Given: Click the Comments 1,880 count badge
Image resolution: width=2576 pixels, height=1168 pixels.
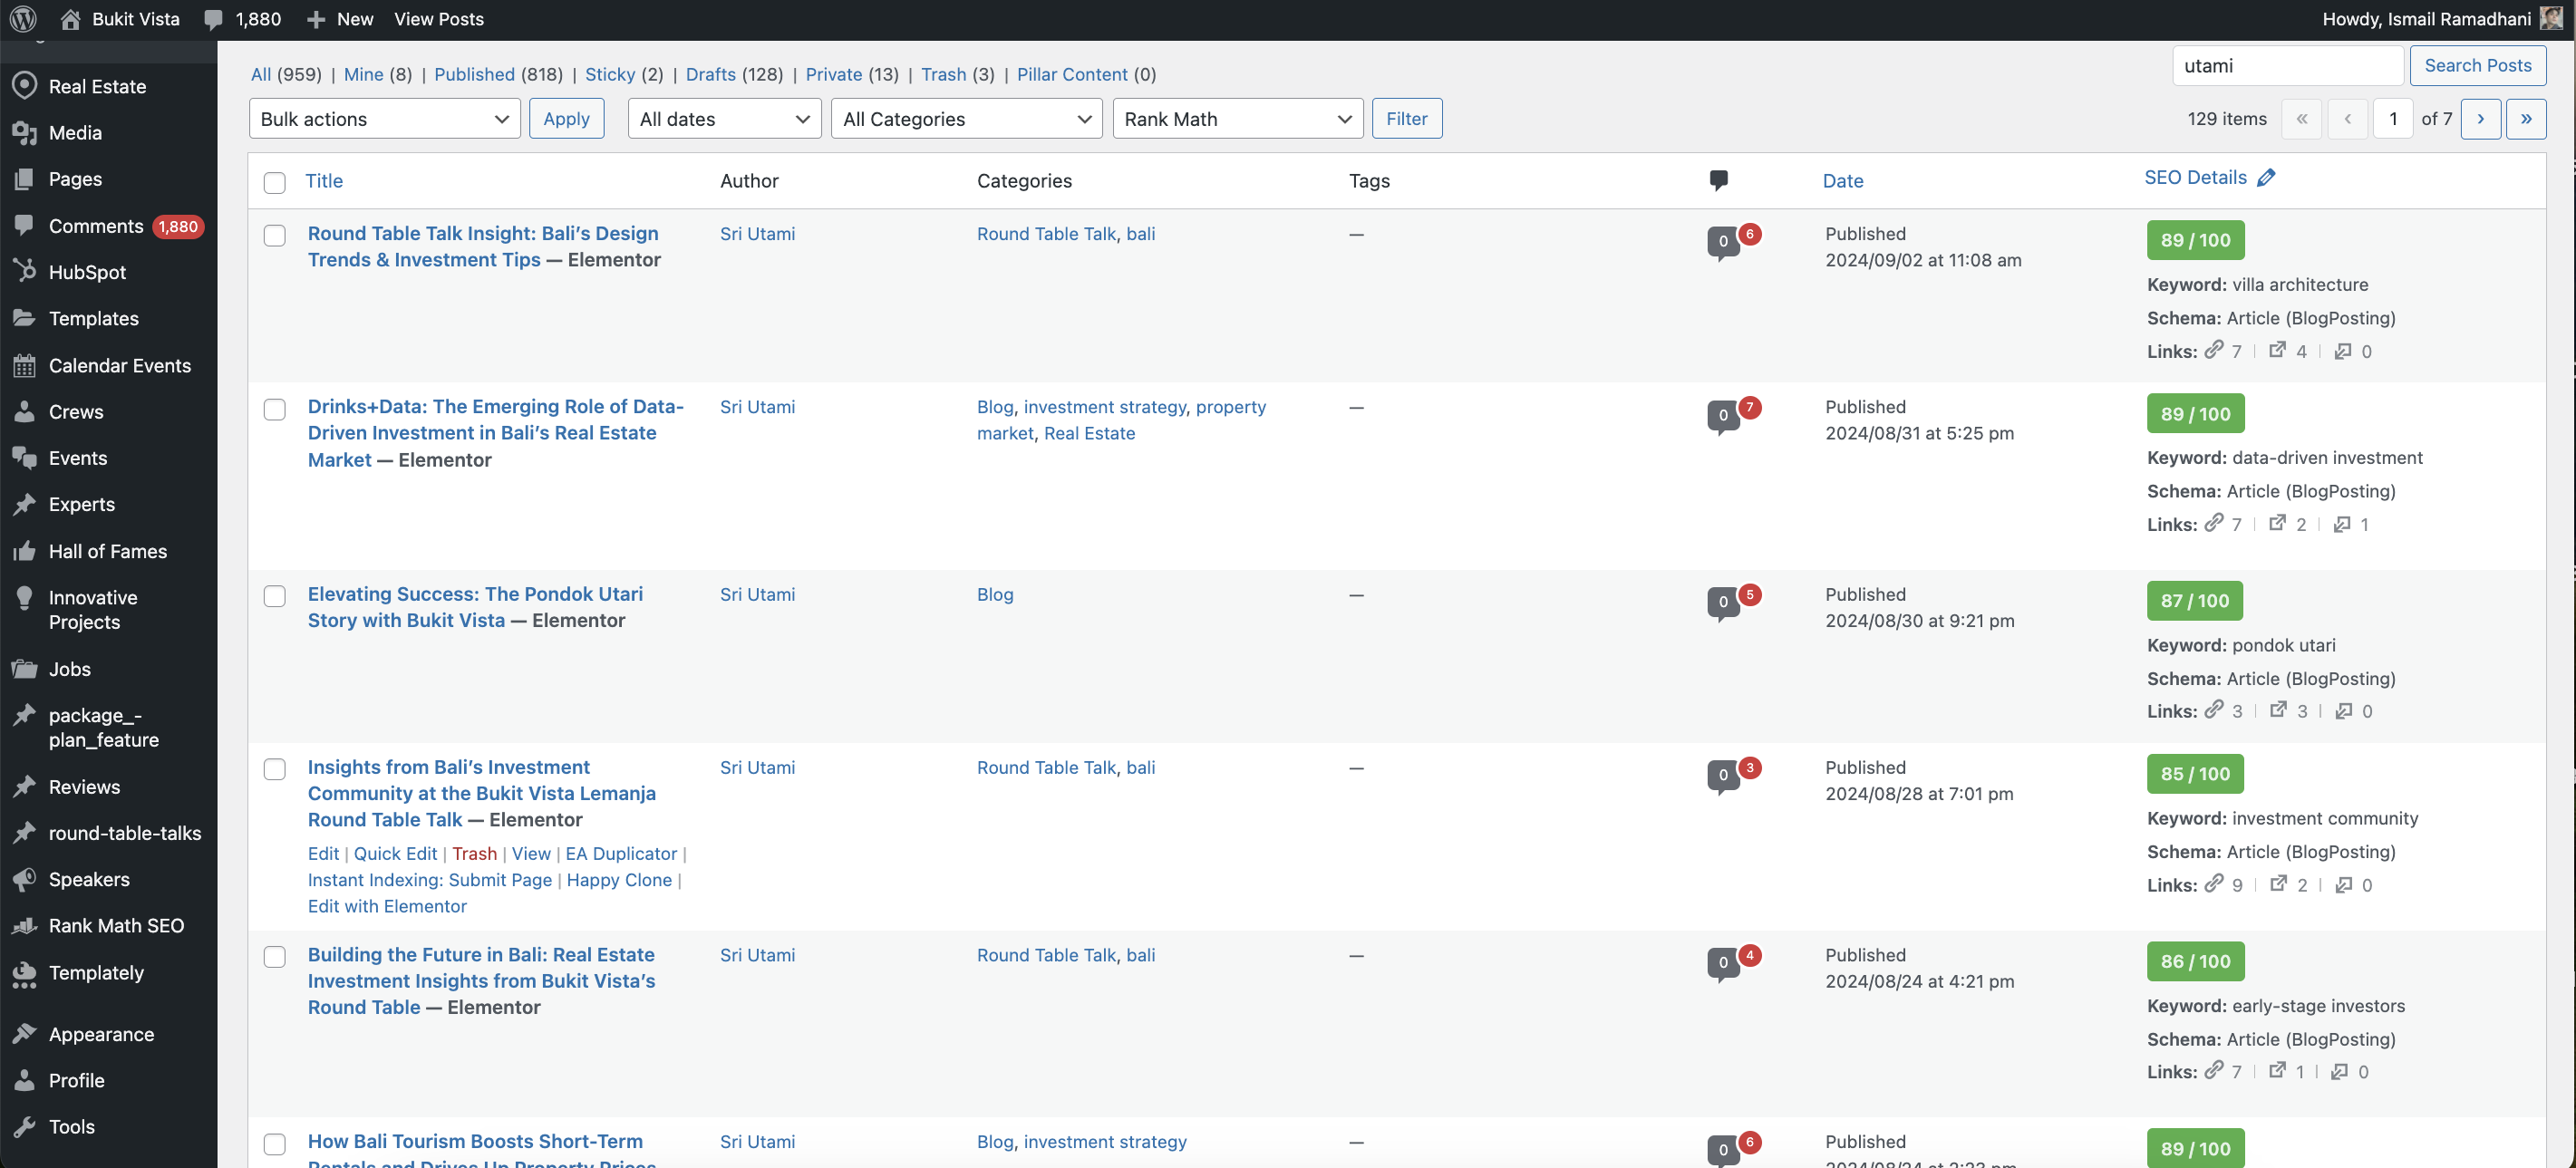Looking at the screenshot, I should (178, 227).
